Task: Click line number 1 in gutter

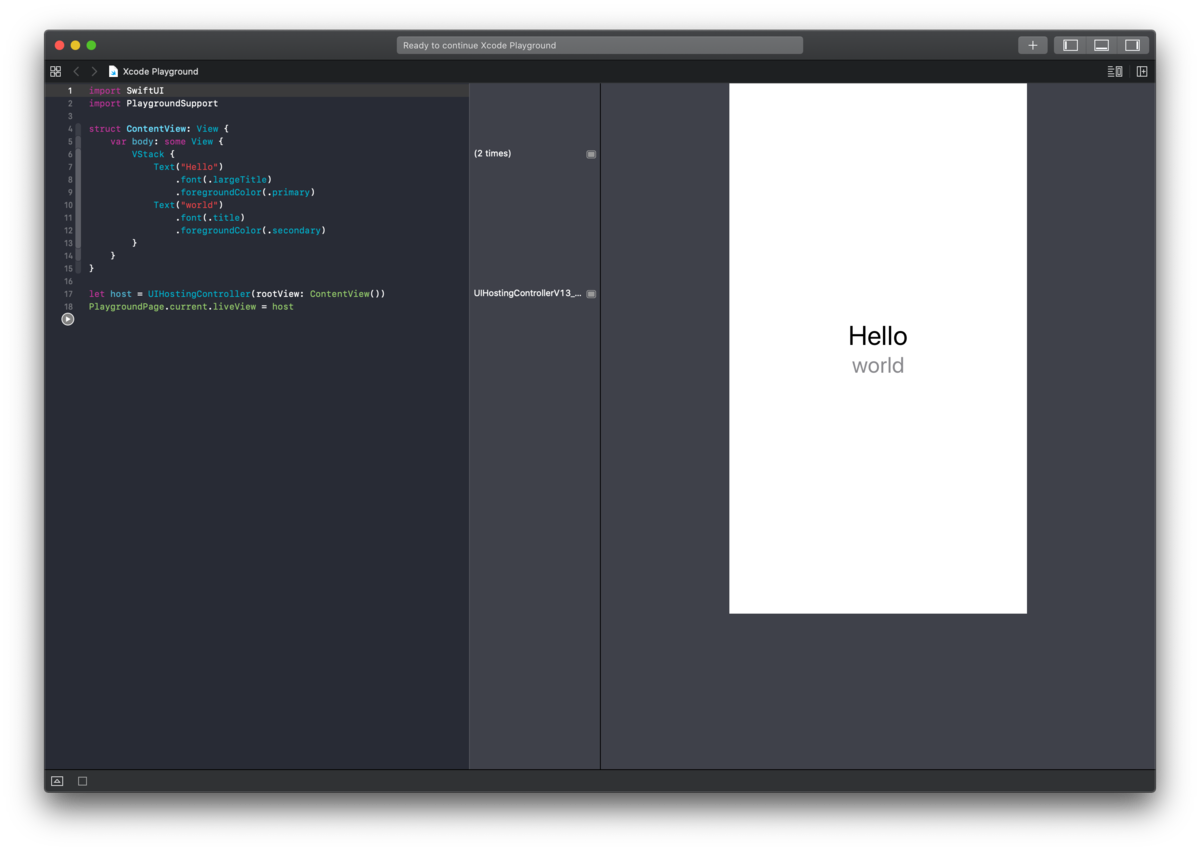Action: tap(70, 91)
